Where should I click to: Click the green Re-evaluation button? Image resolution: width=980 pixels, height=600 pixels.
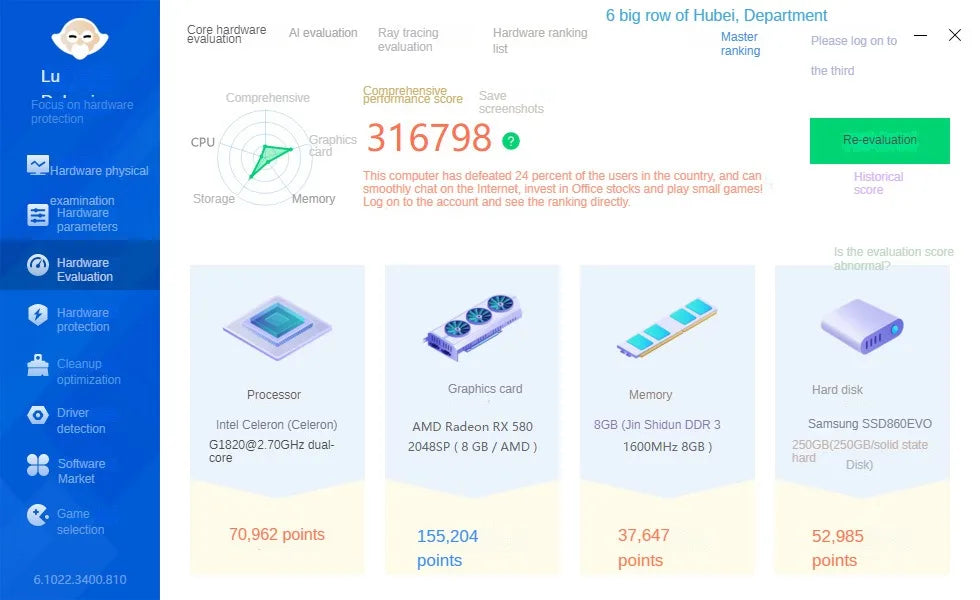(x=879, y=141)
